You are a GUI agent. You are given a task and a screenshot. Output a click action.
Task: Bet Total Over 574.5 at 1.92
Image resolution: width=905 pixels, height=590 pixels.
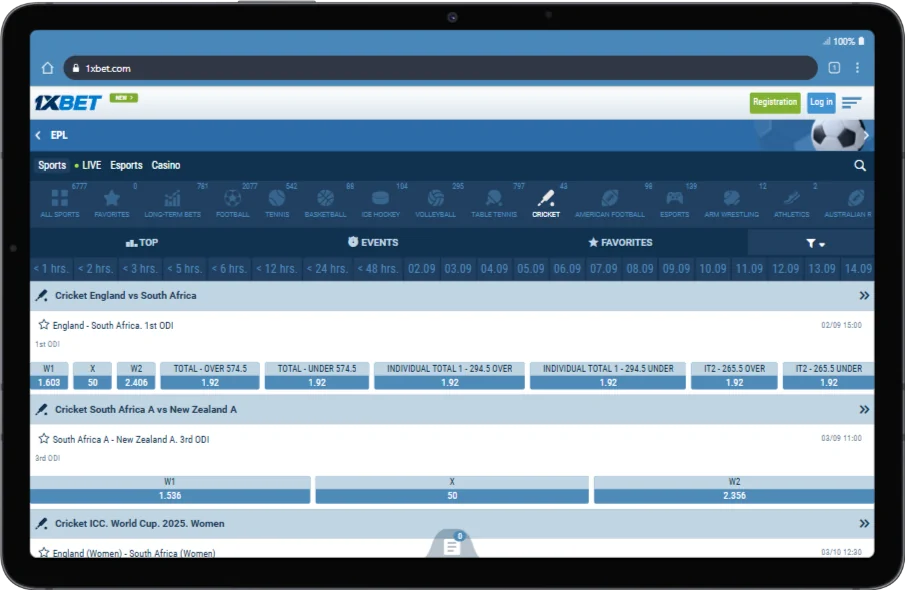tap(210, 376)
